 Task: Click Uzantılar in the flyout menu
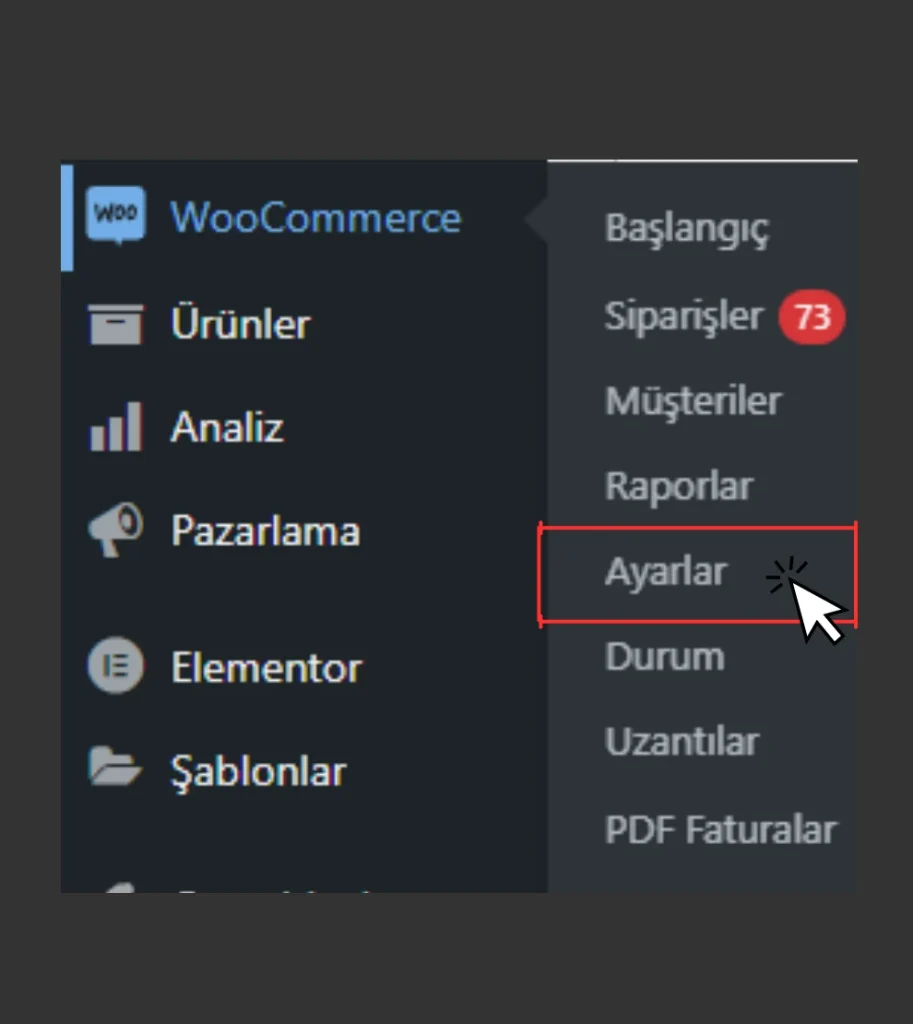click(x=683, y=742)
